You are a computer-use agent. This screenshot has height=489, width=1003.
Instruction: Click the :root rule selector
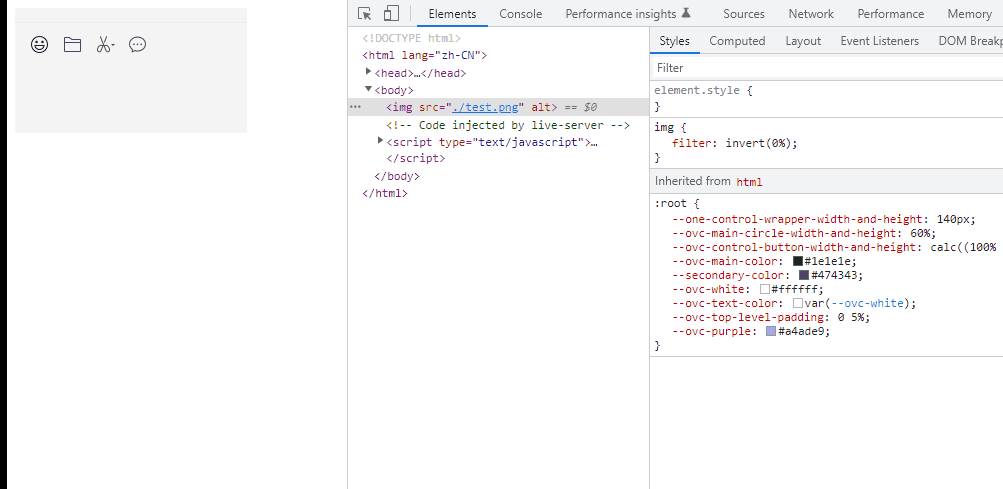pyautogui.click(x=670, y=204)
